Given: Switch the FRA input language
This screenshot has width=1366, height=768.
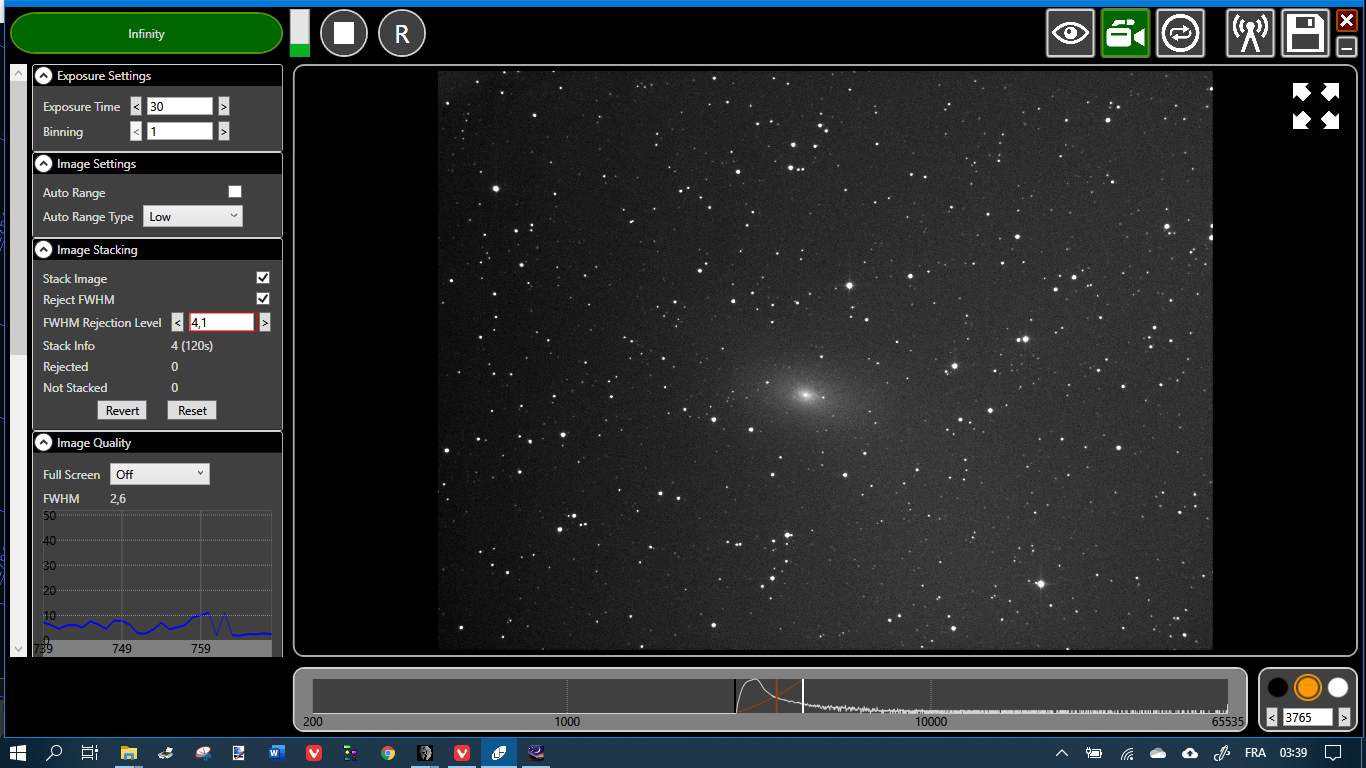Looking at the screenshot, I should [1255, 753].
